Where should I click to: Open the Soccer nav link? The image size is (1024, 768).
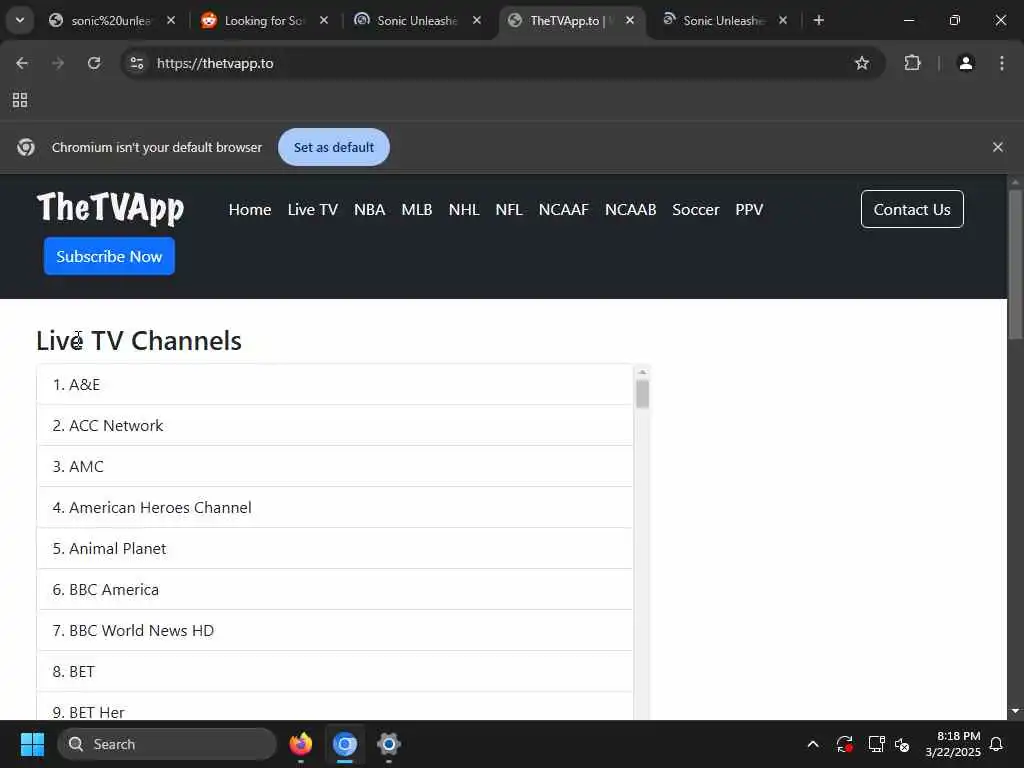(696, 210)
